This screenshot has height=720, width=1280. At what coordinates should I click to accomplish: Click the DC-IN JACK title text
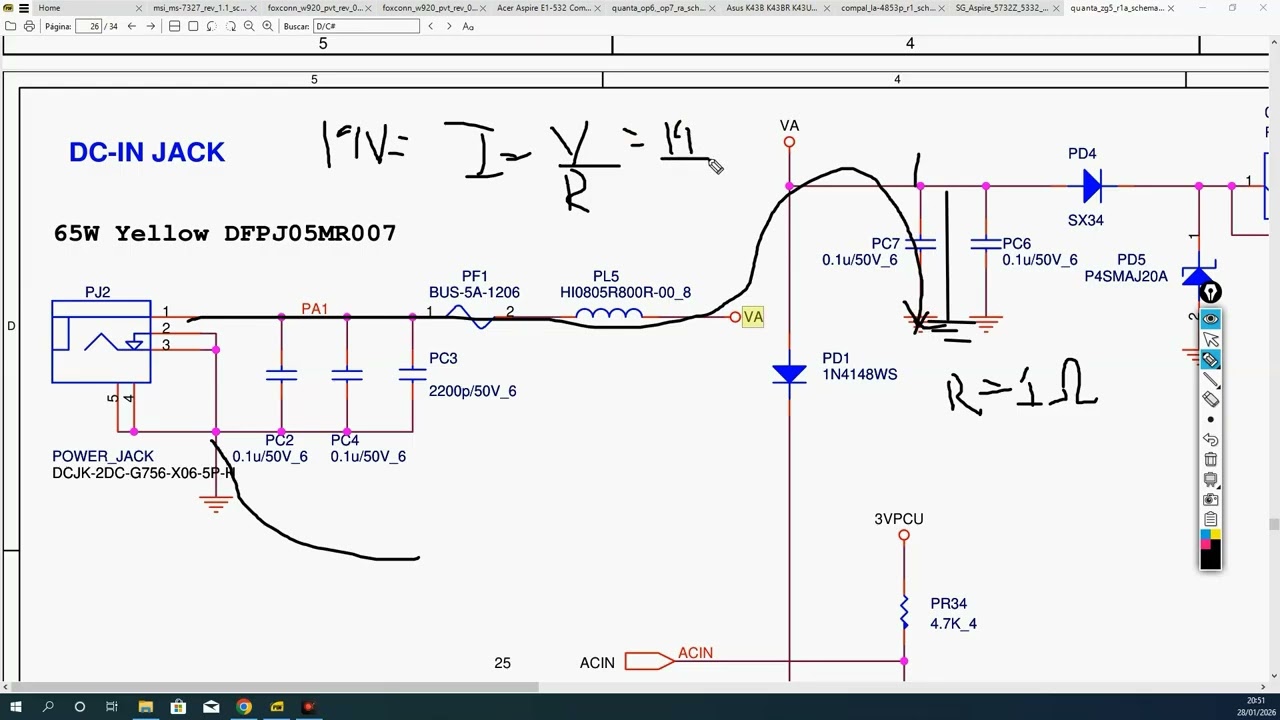click(x=147, y=152)
